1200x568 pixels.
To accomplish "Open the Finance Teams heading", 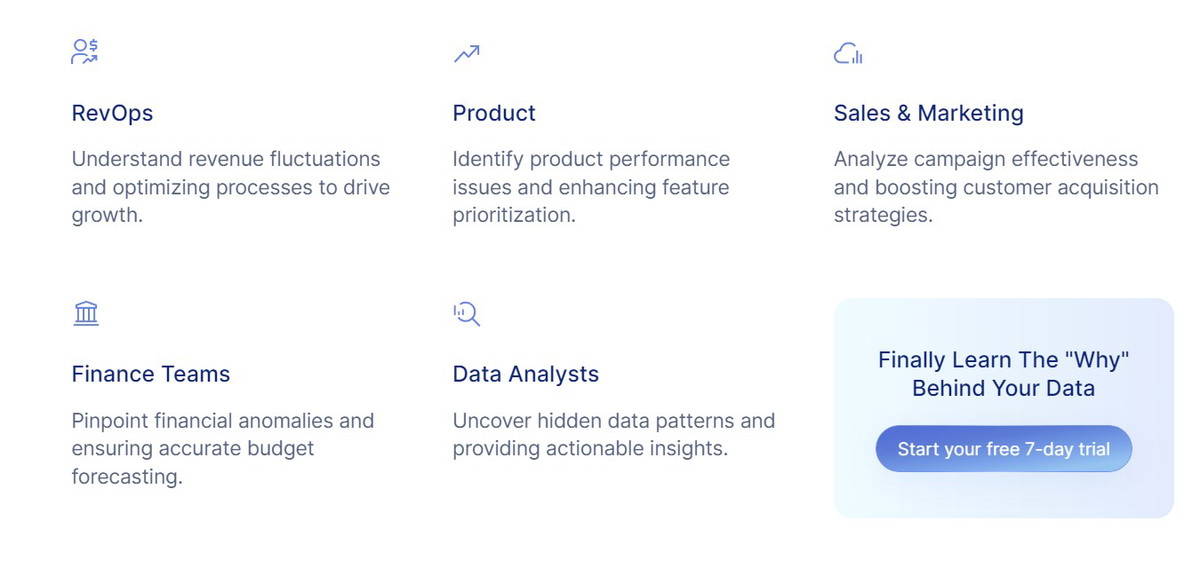I will [151, 374].
